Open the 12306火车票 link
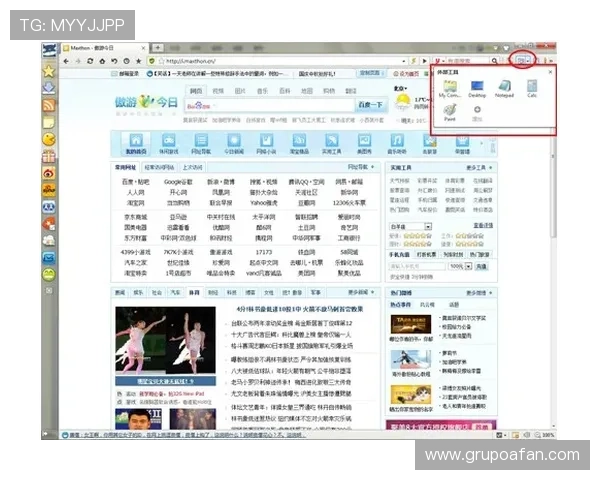Viewport: 600px width, 480px height. pyautogui.click(x=349, y=203)
